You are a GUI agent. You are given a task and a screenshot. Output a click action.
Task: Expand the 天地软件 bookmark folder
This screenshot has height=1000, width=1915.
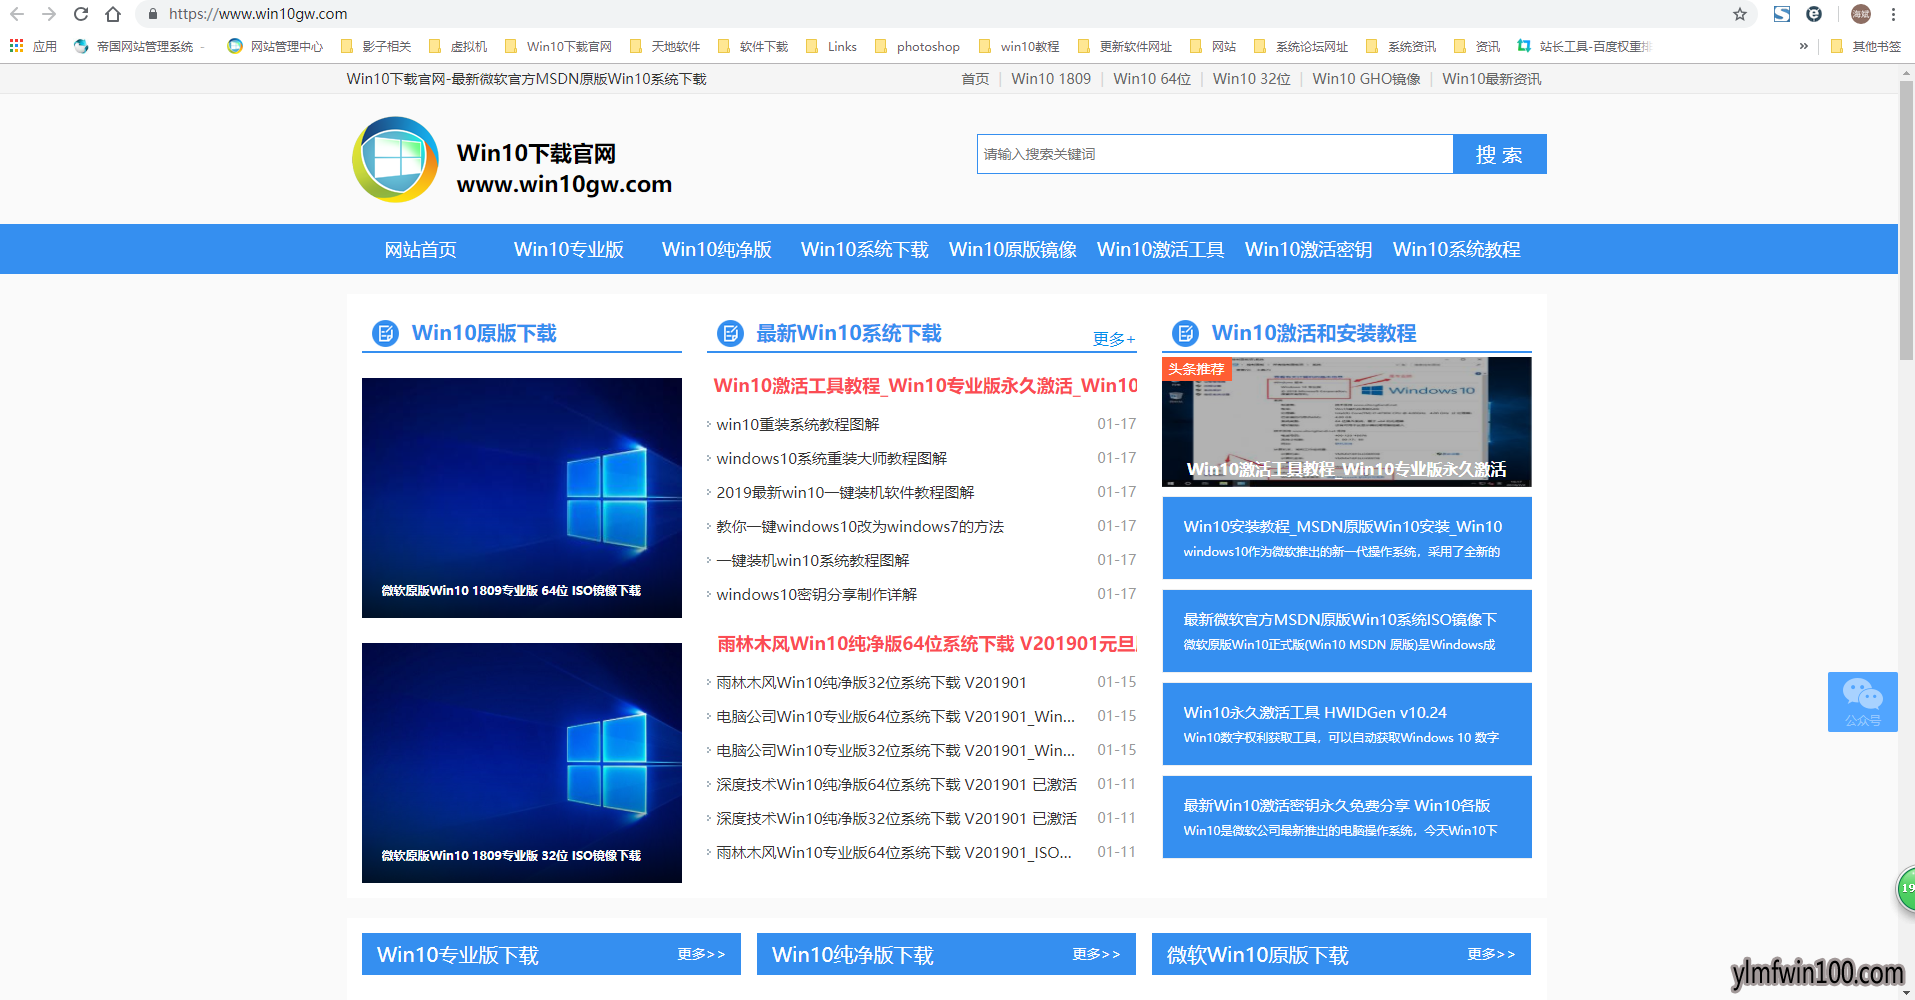(x=665, y=46)
